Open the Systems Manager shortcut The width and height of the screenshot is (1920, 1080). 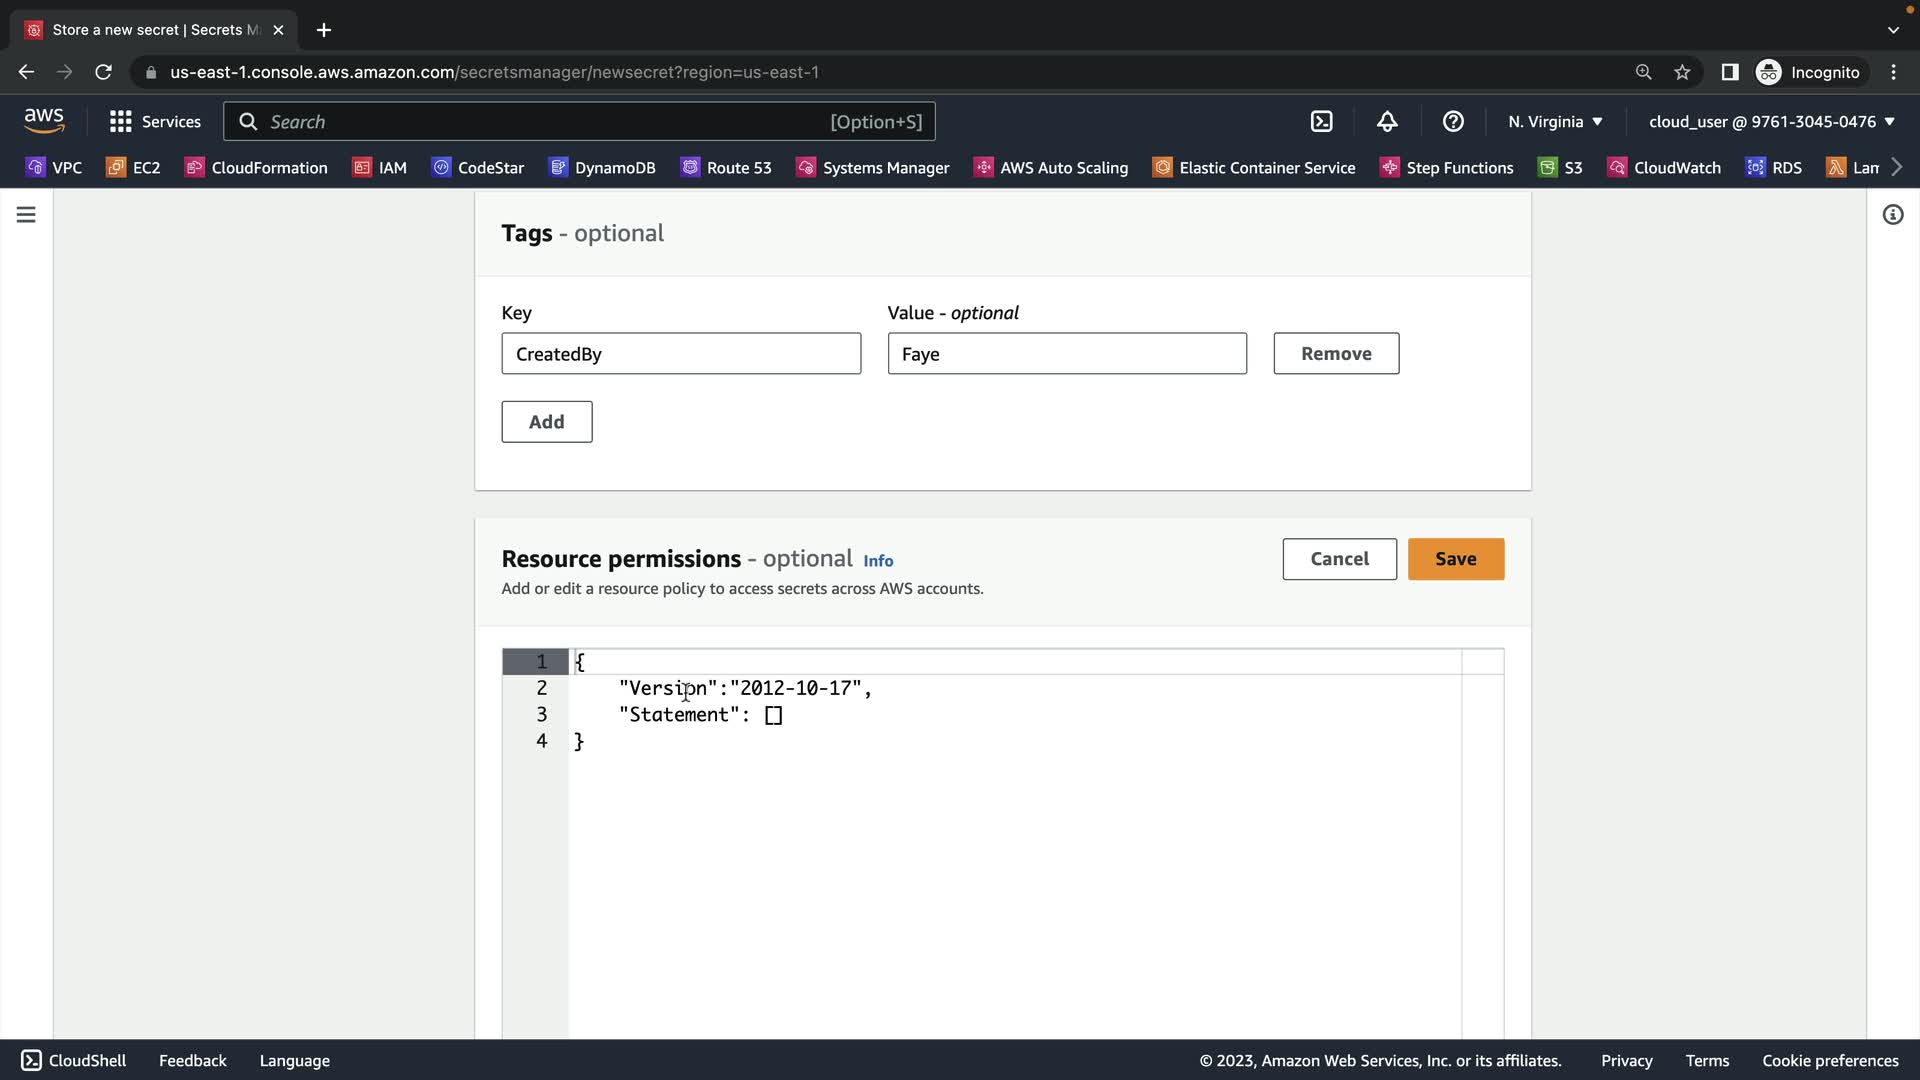pos(873,167)
